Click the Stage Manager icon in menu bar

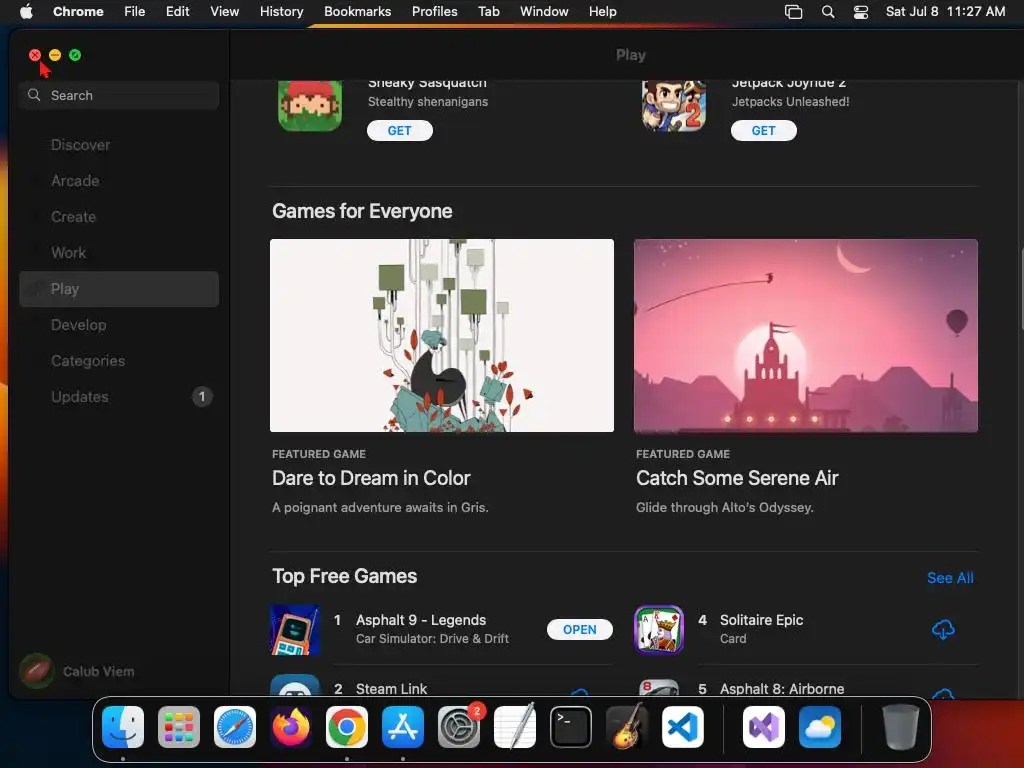click(x=793, y=12)
